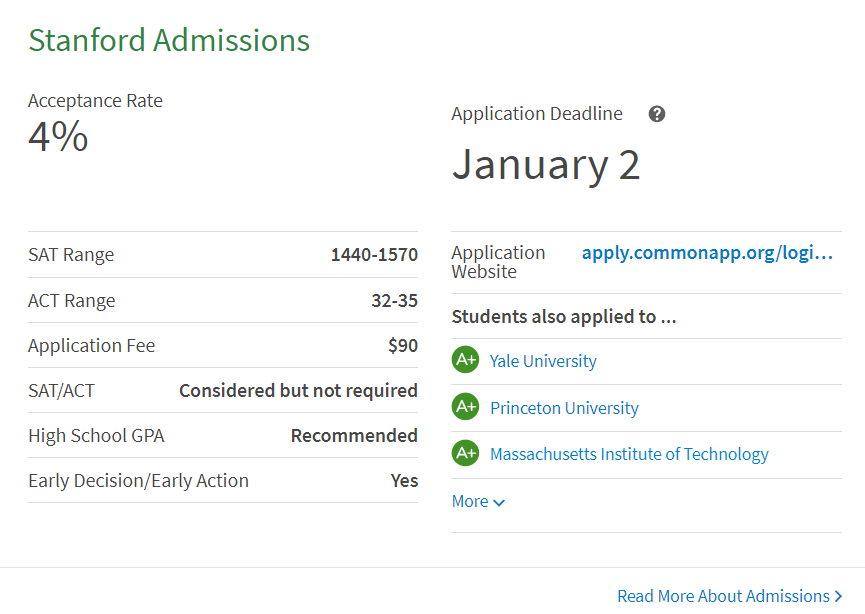Image resolution: width=865 pixels, height=614 pixels.
Task: Click the High School GPA Recommended value
Action: coord(354,436)
